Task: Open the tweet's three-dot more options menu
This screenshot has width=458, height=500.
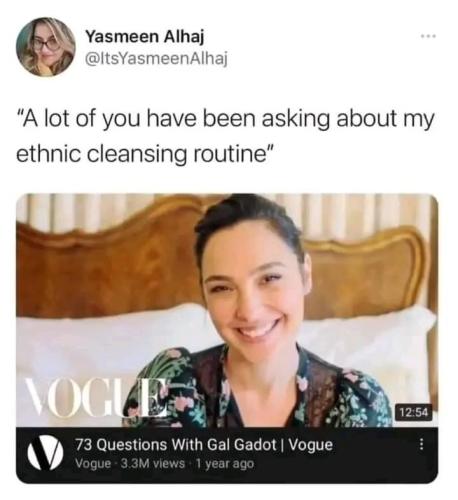Action: 428,35
